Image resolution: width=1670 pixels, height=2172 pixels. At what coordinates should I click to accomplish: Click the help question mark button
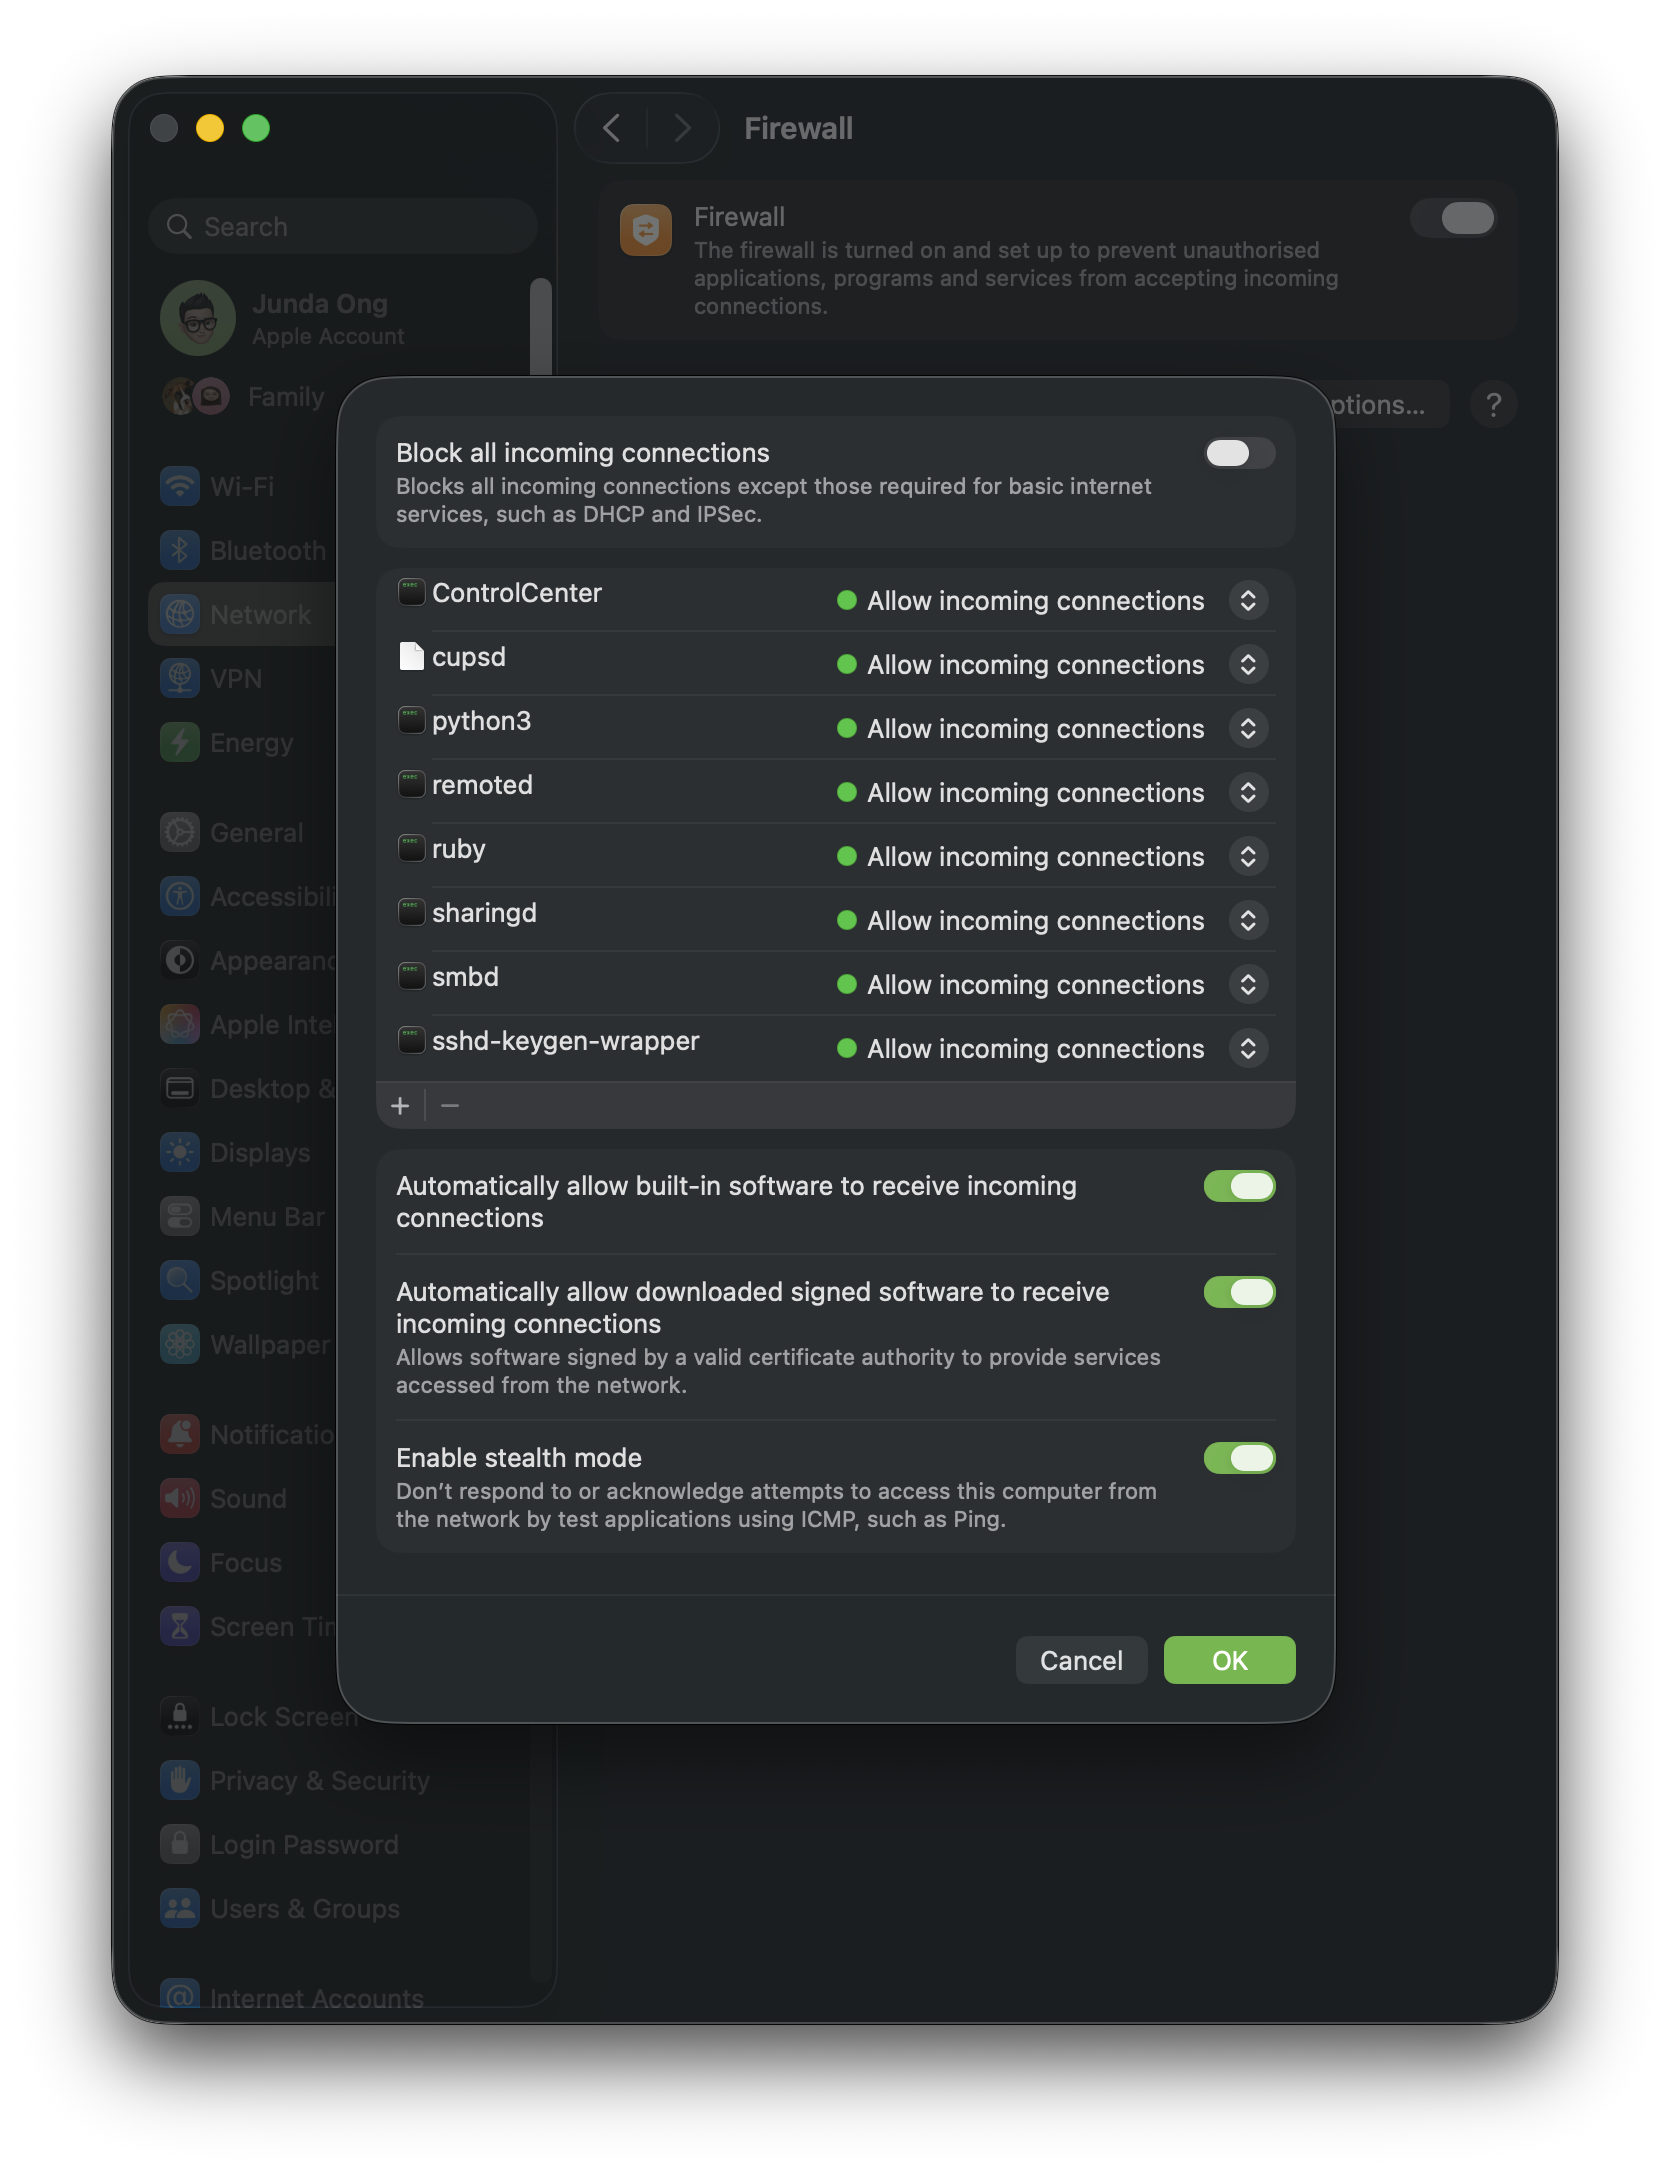pyautogui.click(x=1493, y=405)
